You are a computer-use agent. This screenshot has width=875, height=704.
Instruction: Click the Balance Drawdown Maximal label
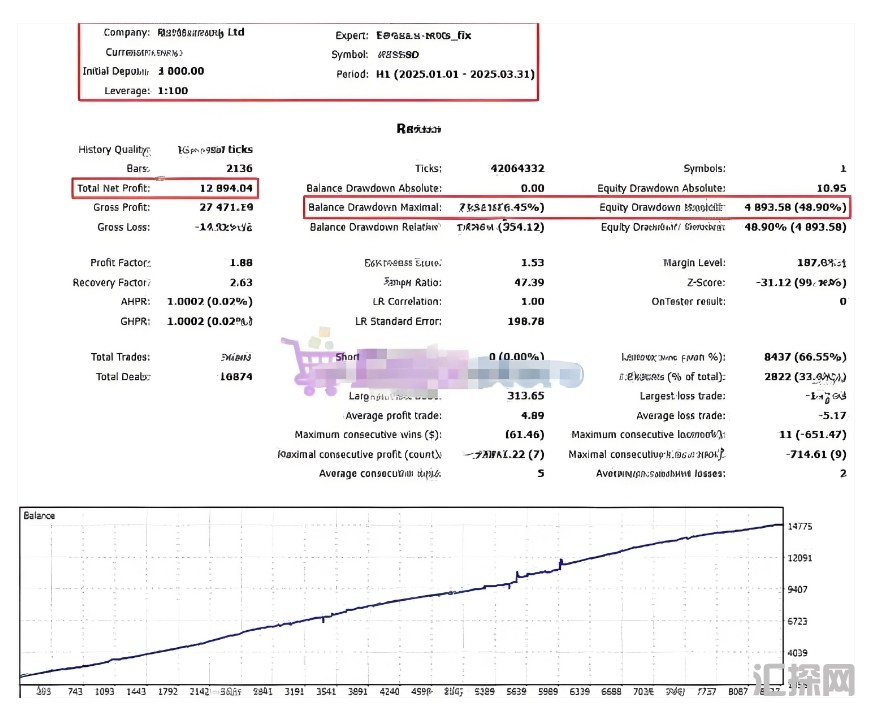click(x=374, y=208)
